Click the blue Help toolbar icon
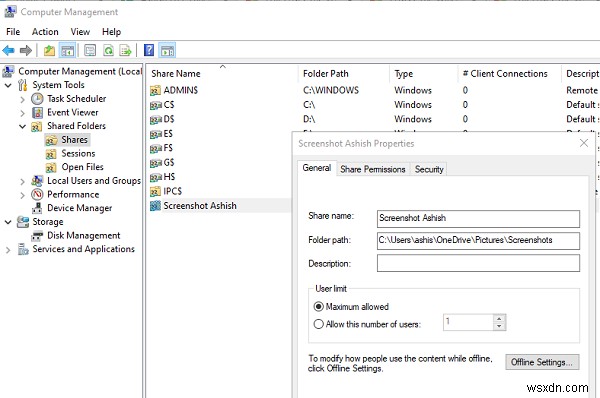This screenshot has width=600, height=398. [x=149, y=50]
